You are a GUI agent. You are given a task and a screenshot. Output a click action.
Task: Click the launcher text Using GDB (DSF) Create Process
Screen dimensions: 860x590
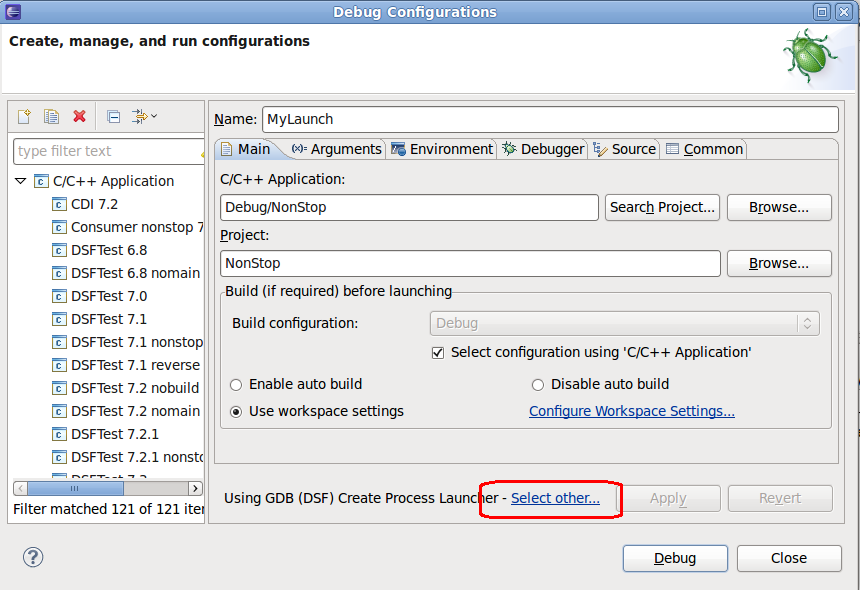[x=361, y=498]
